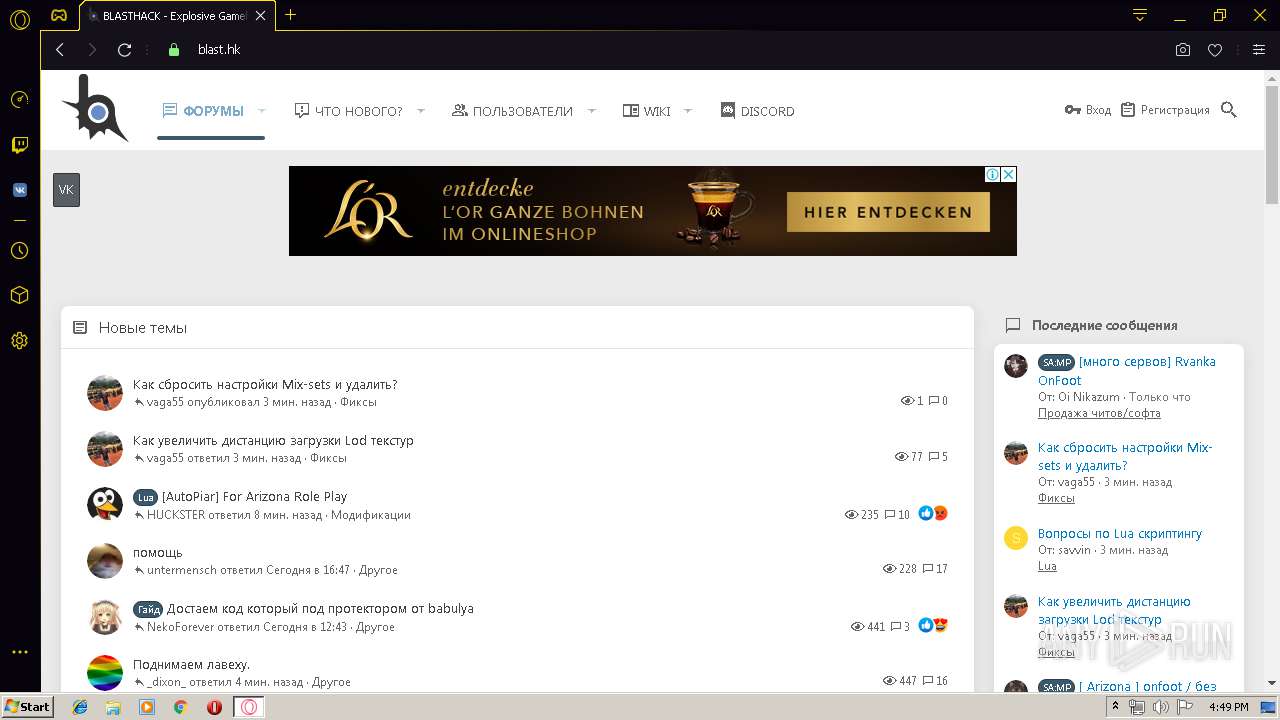Open the red Opera taskbar icon
1280x720 pixels.
pyautogui.click(x=214, y=707)
